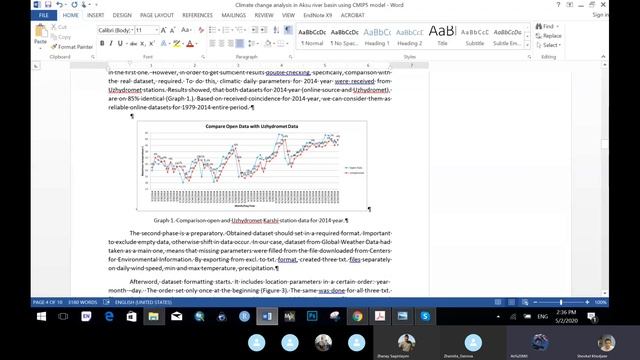Click the comparison chart image
The width and height of the screenshot is (640, 360).
[252, 166]
